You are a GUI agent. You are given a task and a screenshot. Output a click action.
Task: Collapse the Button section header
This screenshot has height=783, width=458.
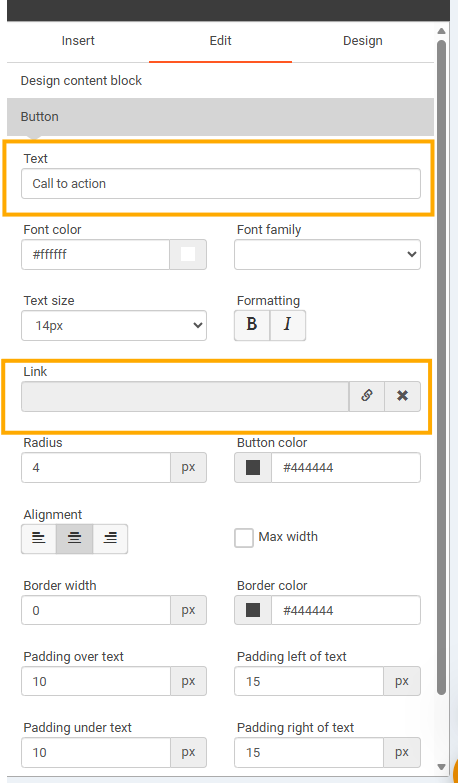[x=220, y=117]
